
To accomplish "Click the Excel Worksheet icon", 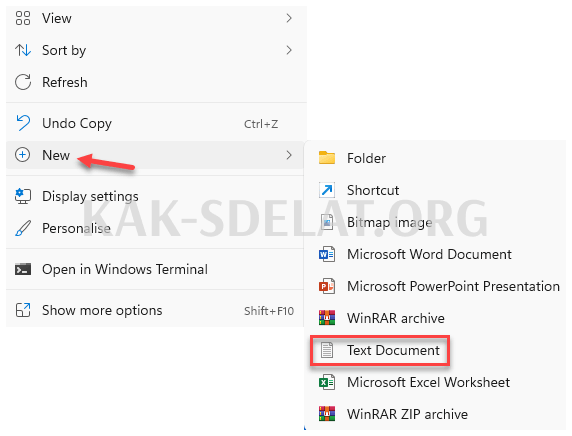I will coord(326,382).
